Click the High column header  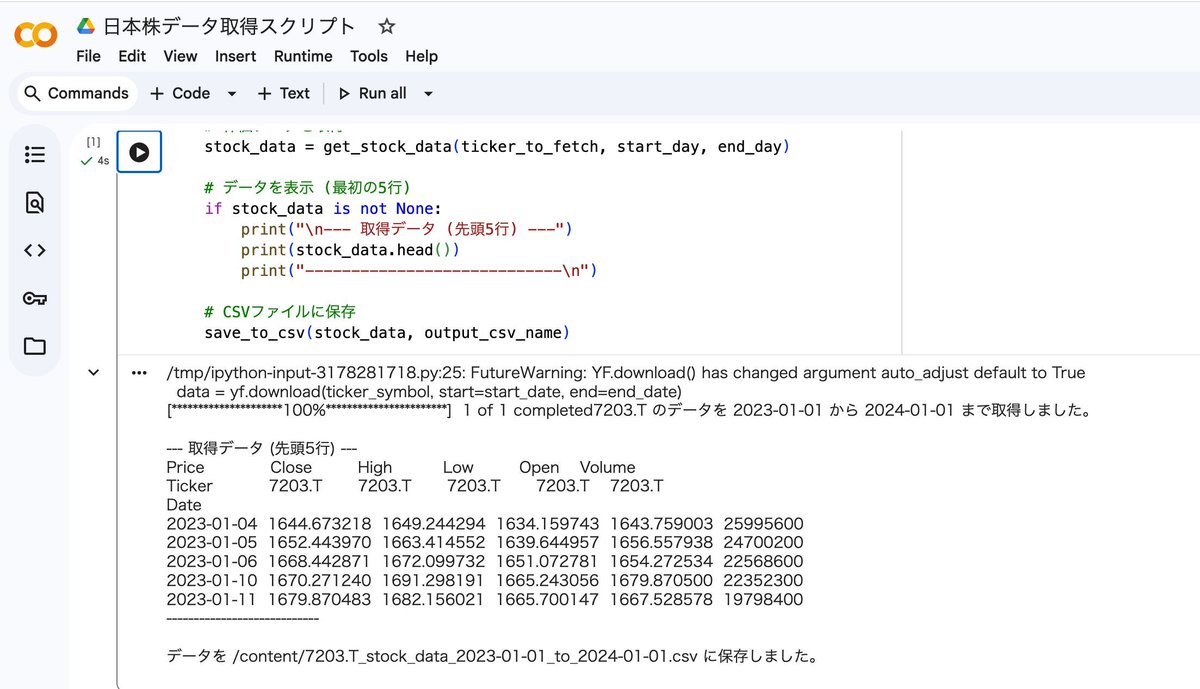tap(375, 467)
